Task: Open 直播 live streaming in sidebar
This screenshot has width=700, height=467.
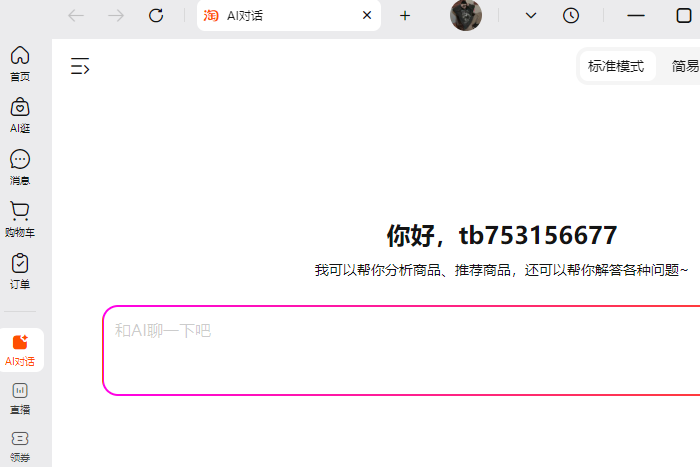Action: click(20, 396)
